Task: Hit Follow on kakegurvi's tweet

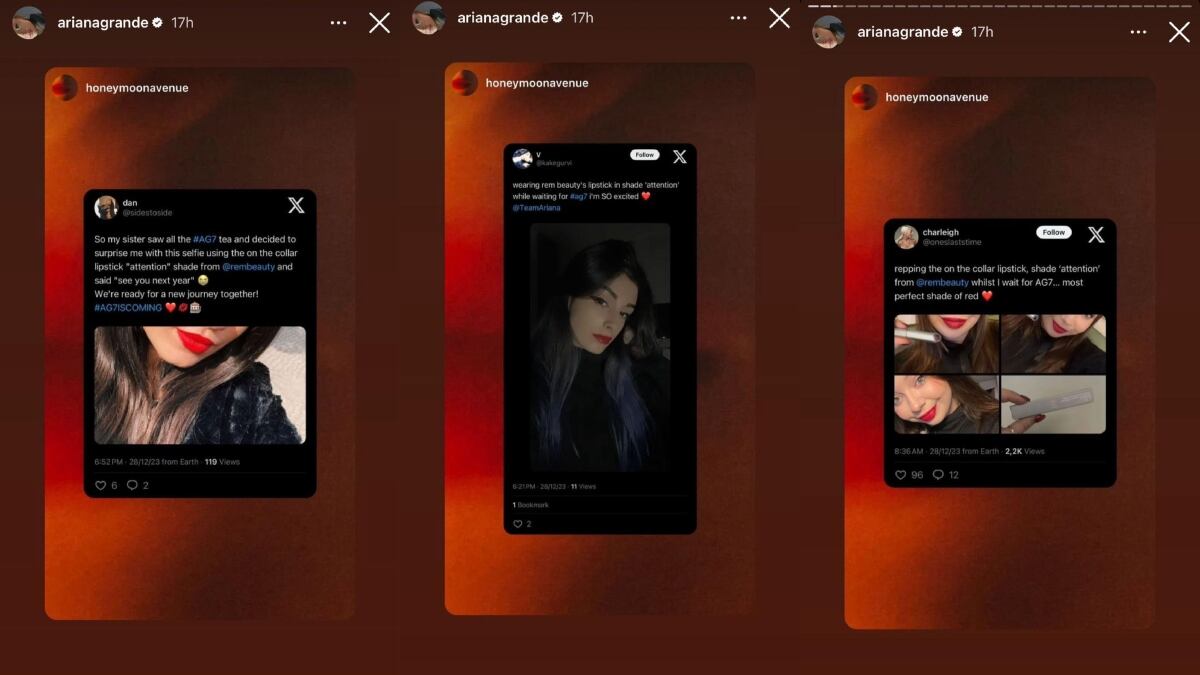Action: [645, 155]
